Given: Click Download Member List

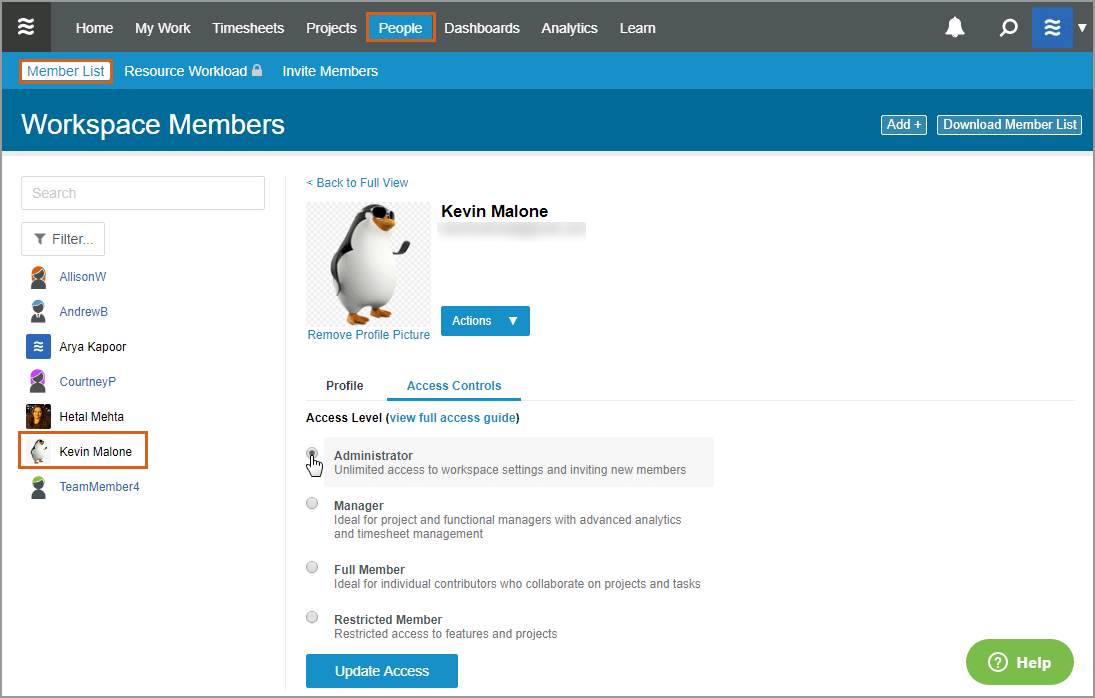Looking at the screenshot, I should [1009, 124].
